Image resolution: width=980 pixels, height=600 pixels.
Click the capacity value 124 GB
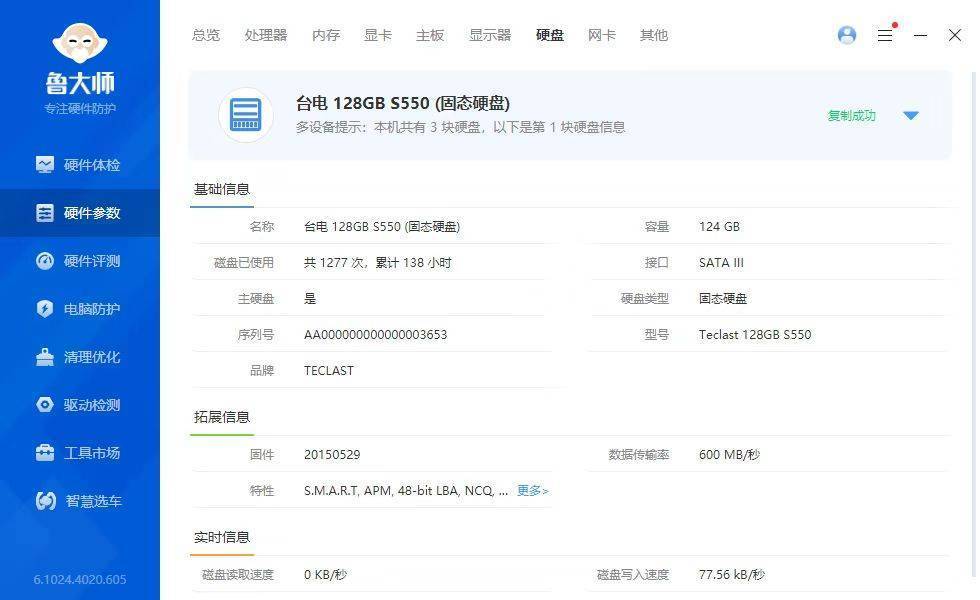point(719,226)
